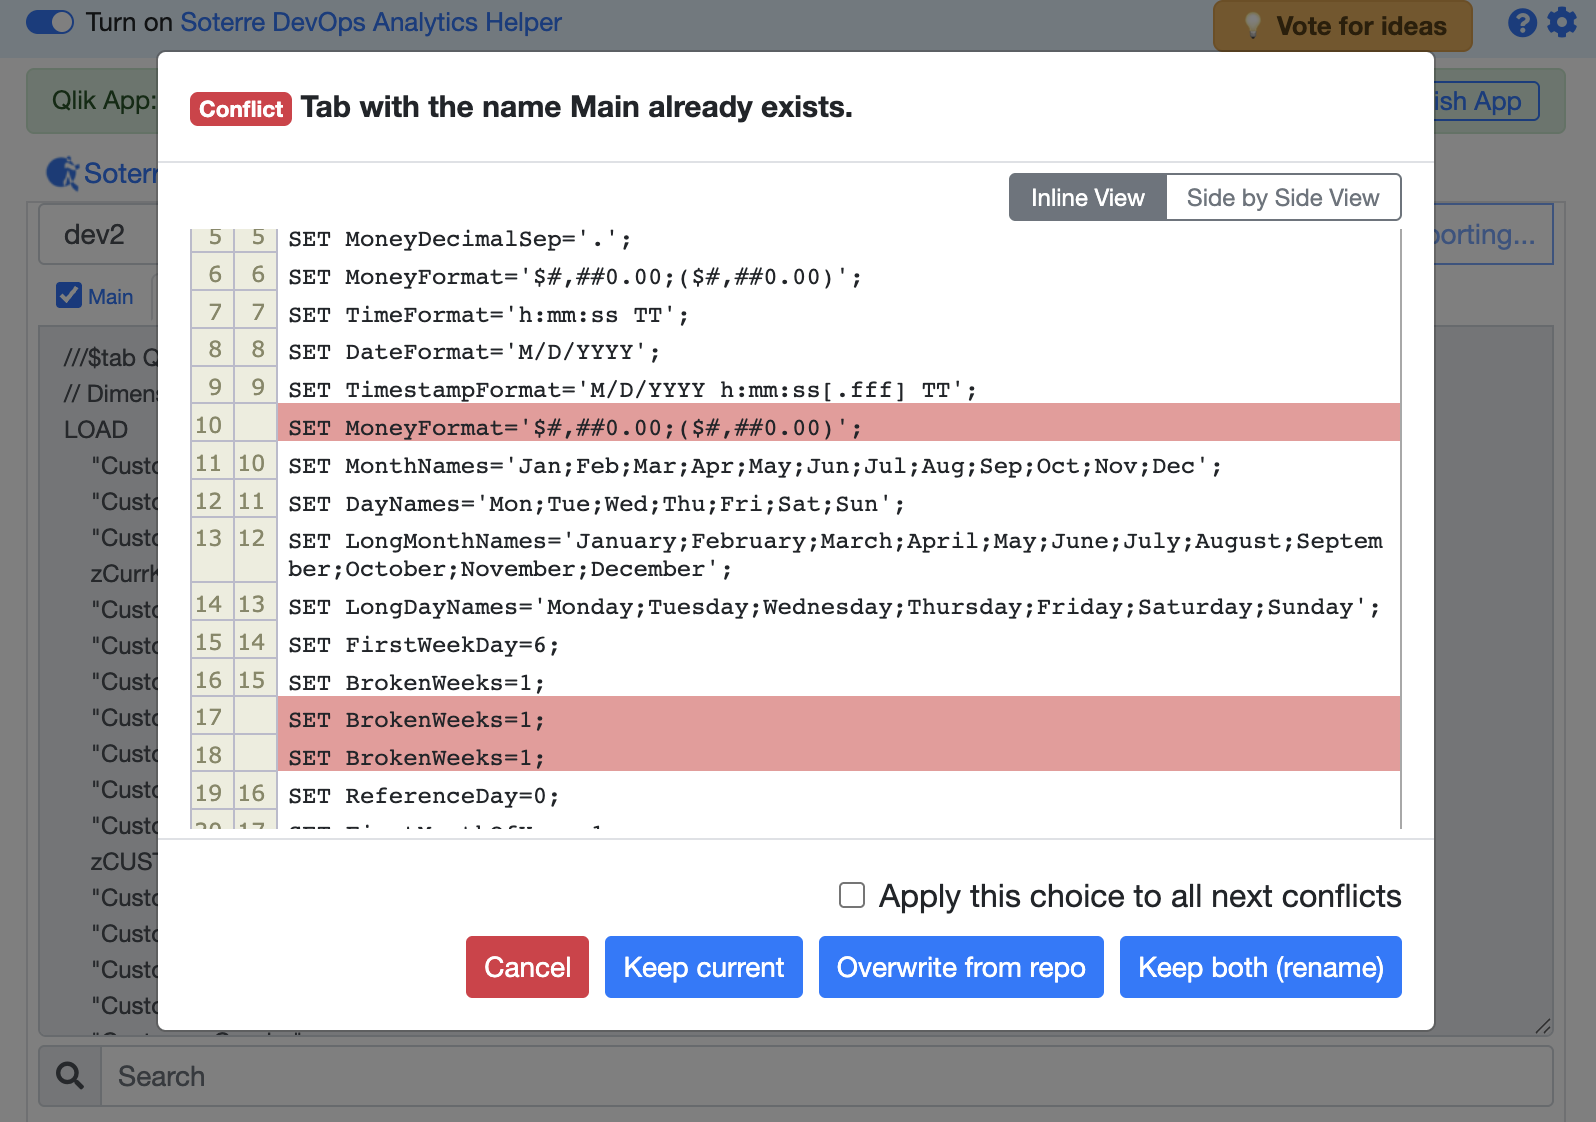Open the settings gear icon
1596x1122 pixels.
pos(1562,22)
